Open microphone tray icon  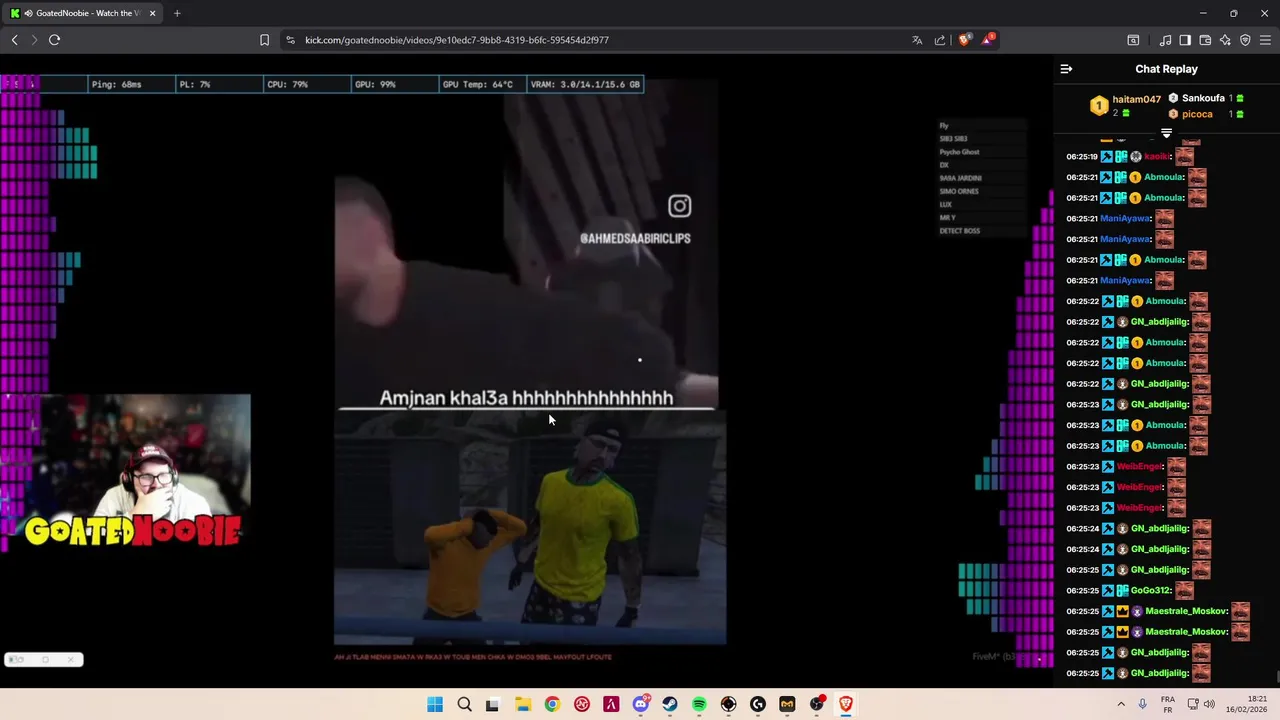tap(1143, 705)
